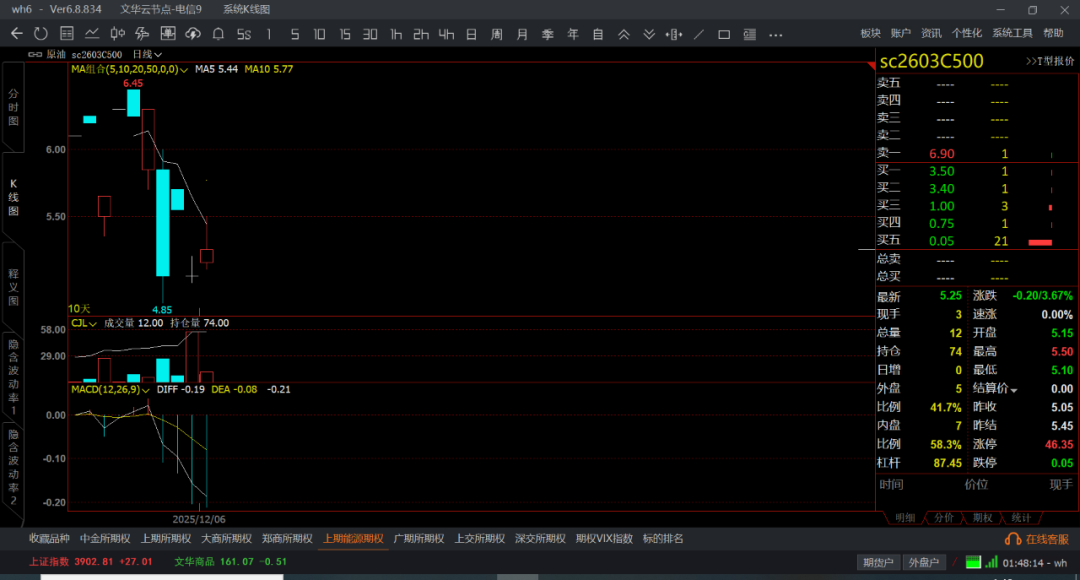The height and width of the screenshot is (580, 1080).
Task: Select the 明细 tab in quote panel
Action: [x=904, y=517]
